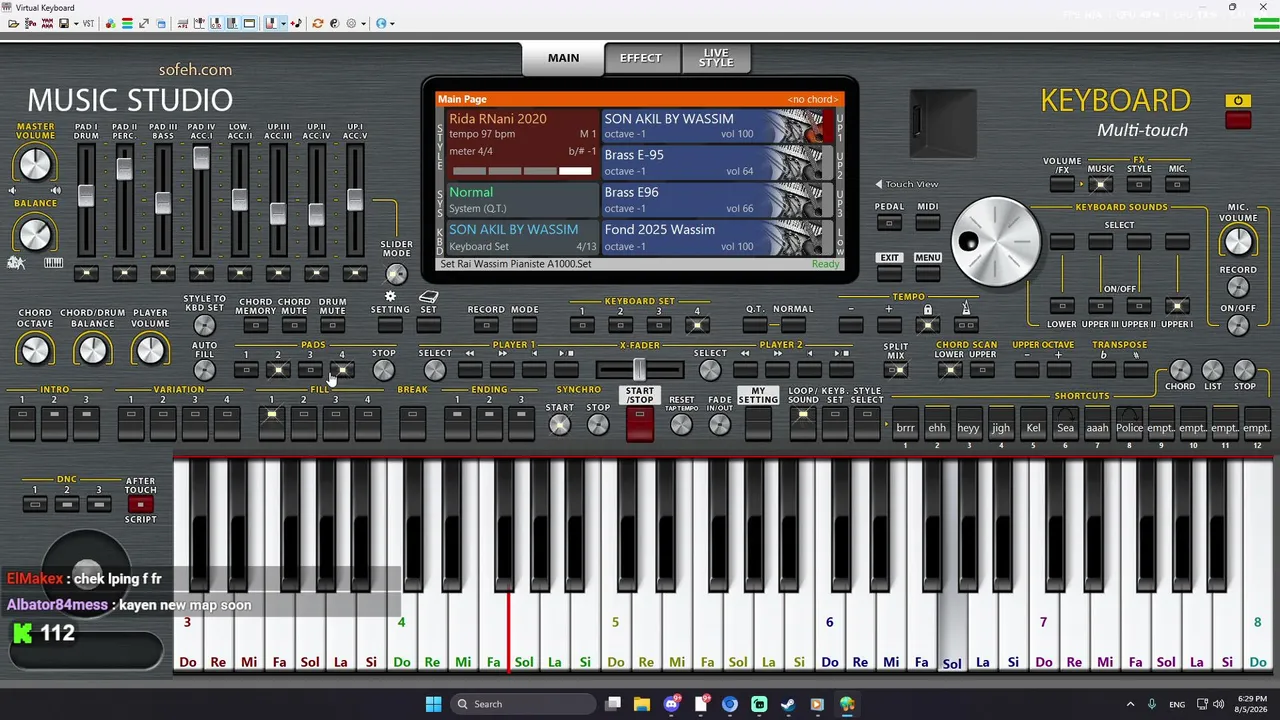Click the metronome button under Tempo

(x=966, y=324)
